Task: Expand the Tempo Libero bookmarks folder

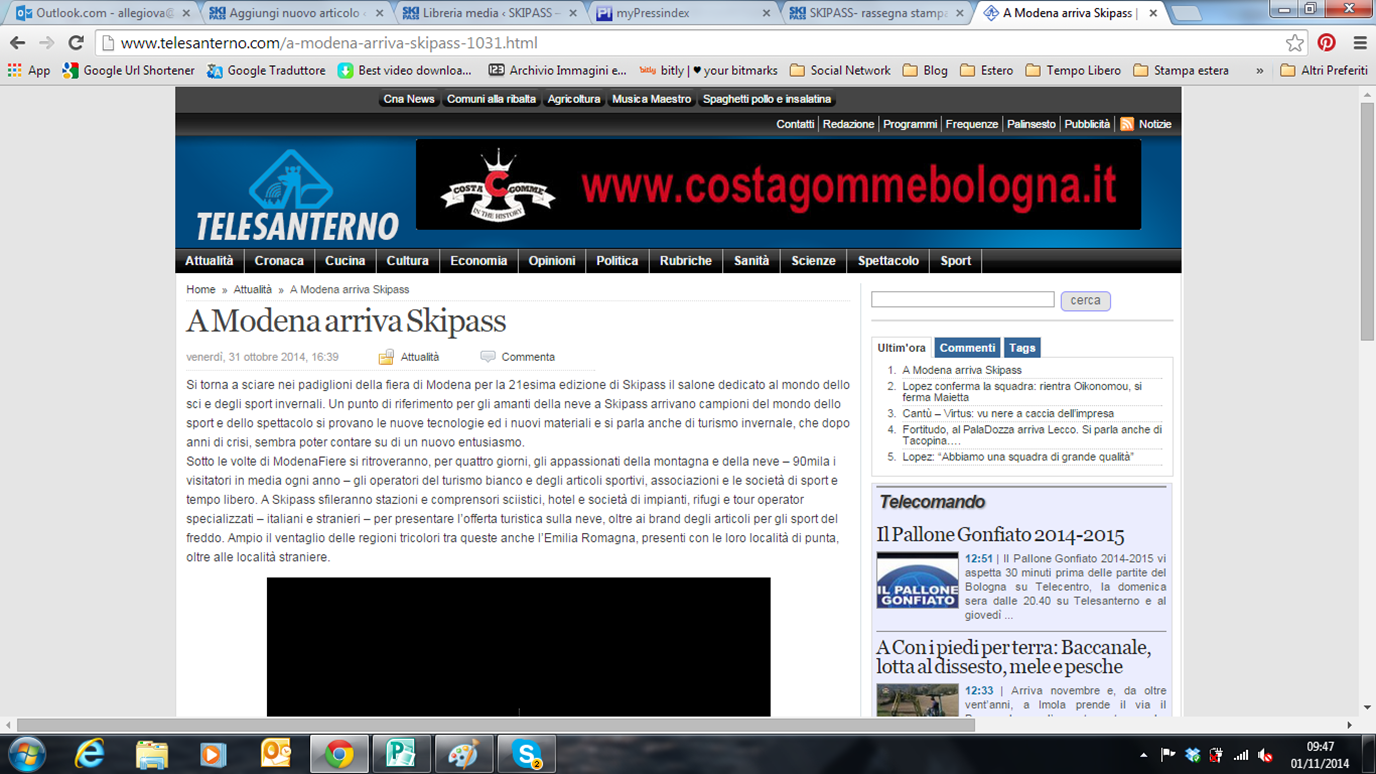Action: [1073, 71]
